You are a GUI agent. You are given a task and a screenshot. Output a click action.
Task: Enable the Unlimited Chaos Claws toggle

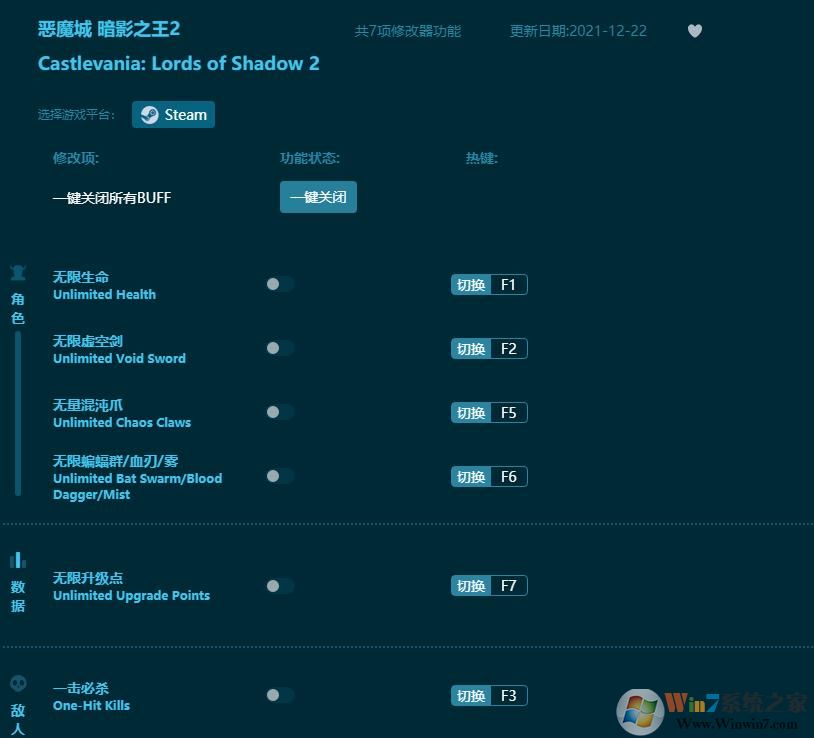click(279, 412)
